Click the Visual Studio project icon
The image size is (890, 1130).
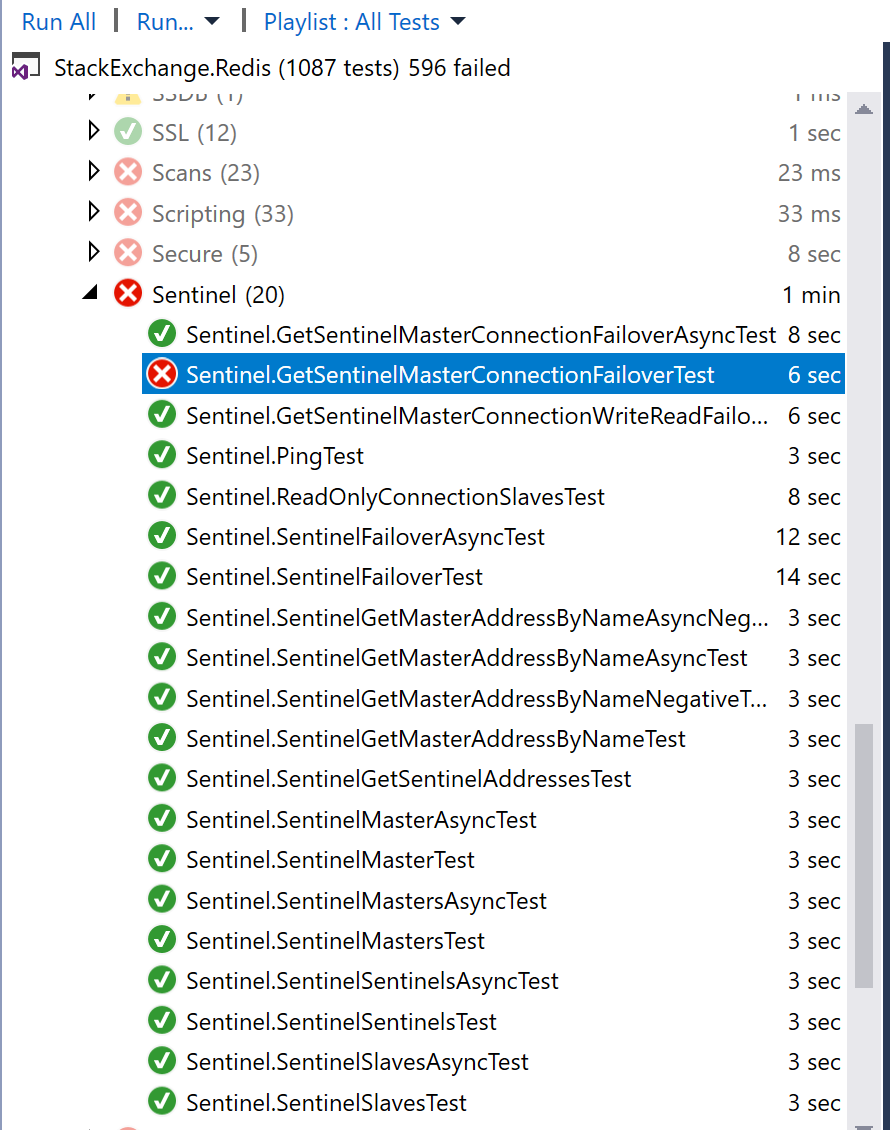tap(25, 67)
